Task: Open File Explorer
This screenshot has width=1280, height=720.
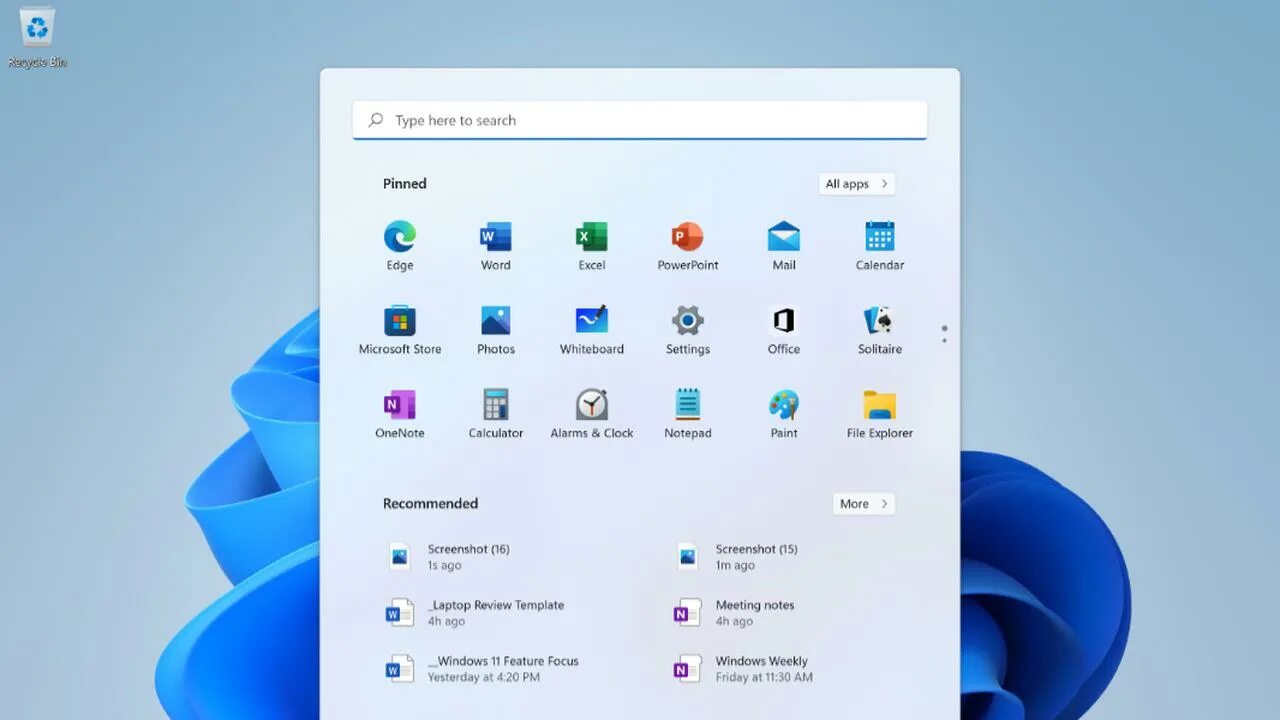Action: [880, 414]
